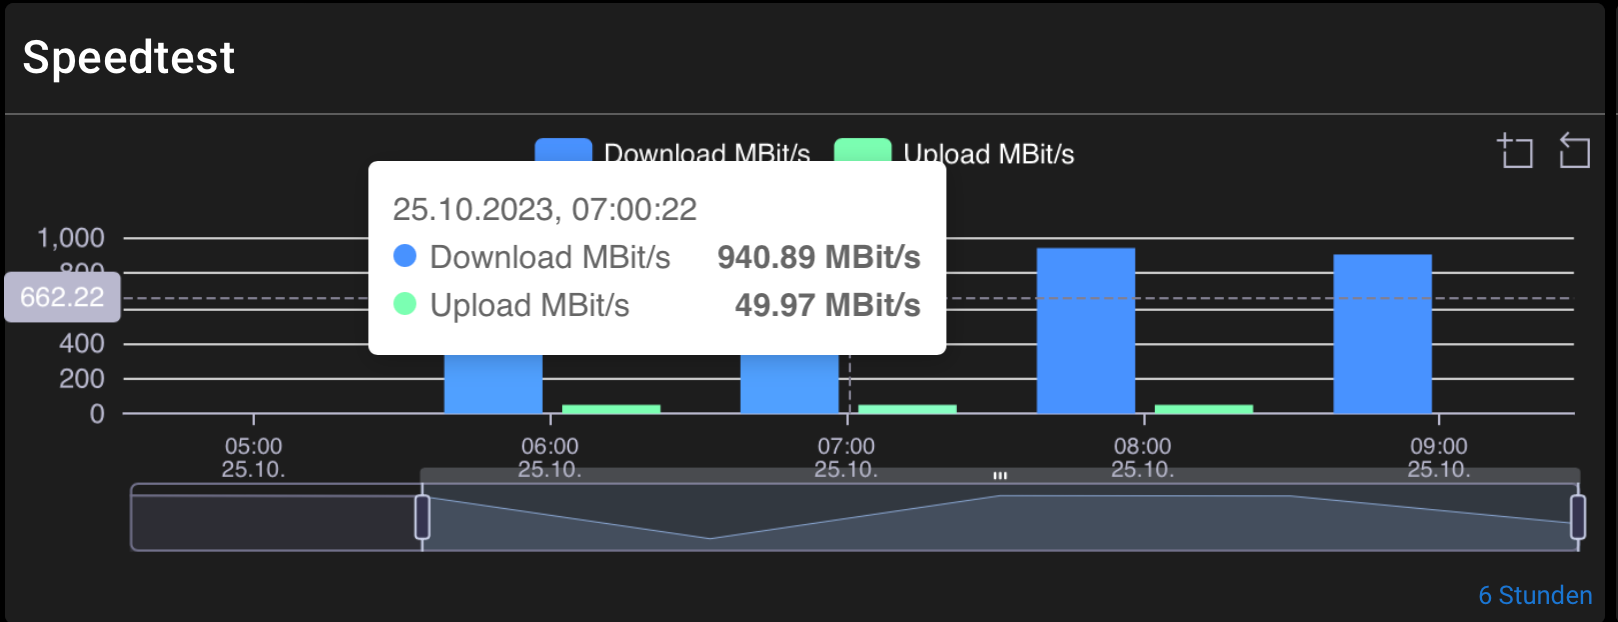The width and height of the screenshot is (1618, 622).
Task: Toggle the Upload MBit/s green legend swatch
Action: pyautogui.click(x=862, y=151)
